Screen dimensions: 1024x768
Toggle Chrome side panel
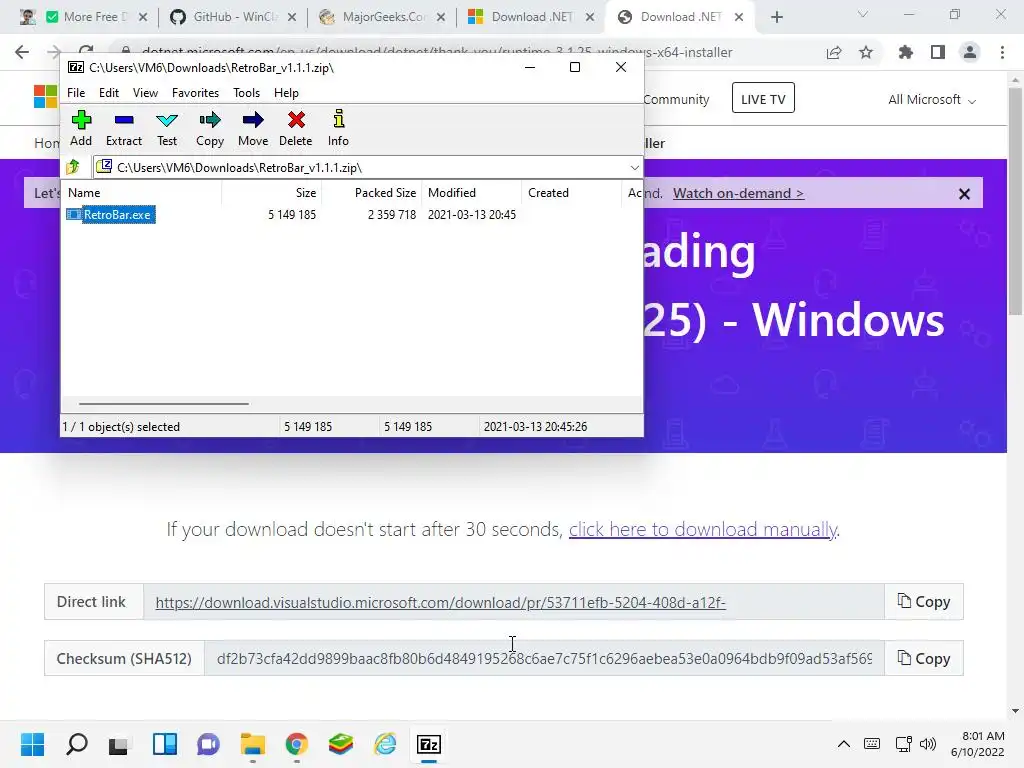938,52
